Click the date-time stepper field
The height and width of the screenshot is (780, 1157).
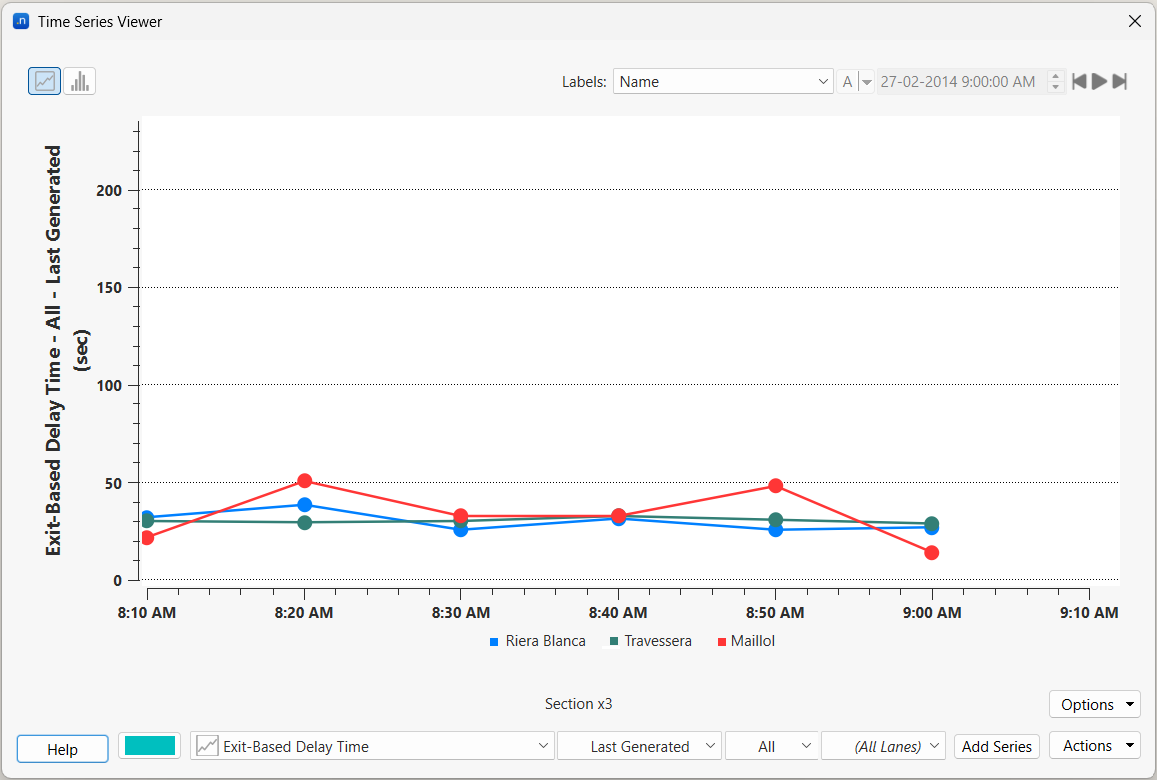pos(960,82)
